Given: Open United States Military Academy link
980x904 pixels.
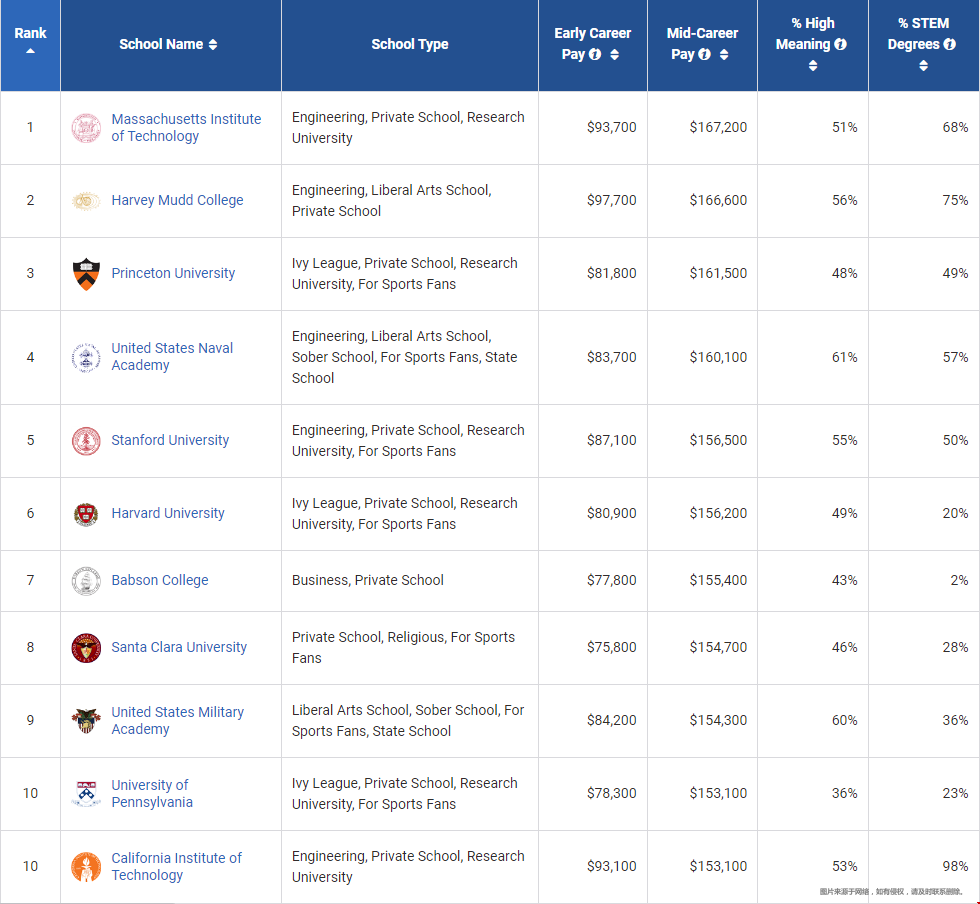Looking at the screenshot, I should pyautogui.click(x=178, y=720).
